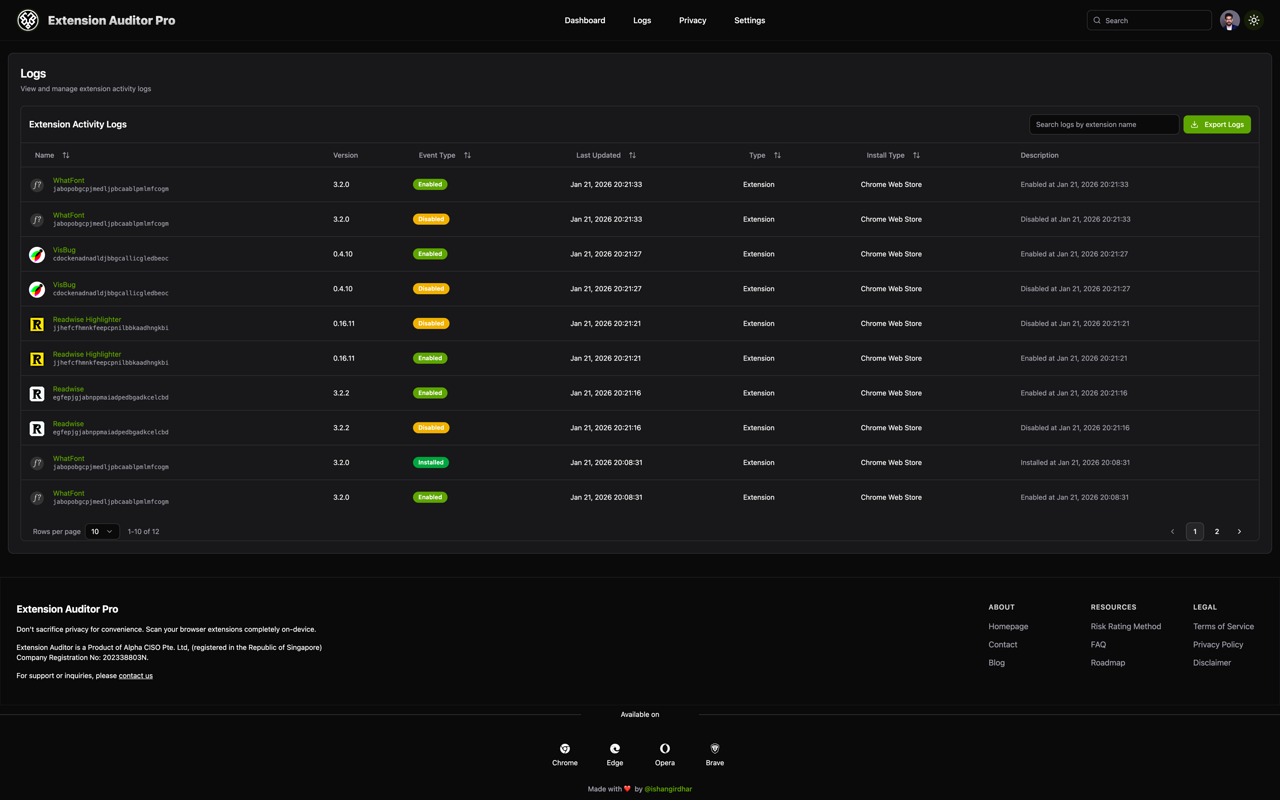Open the Homepage footer link
1280x800 pixels.
1008,627
